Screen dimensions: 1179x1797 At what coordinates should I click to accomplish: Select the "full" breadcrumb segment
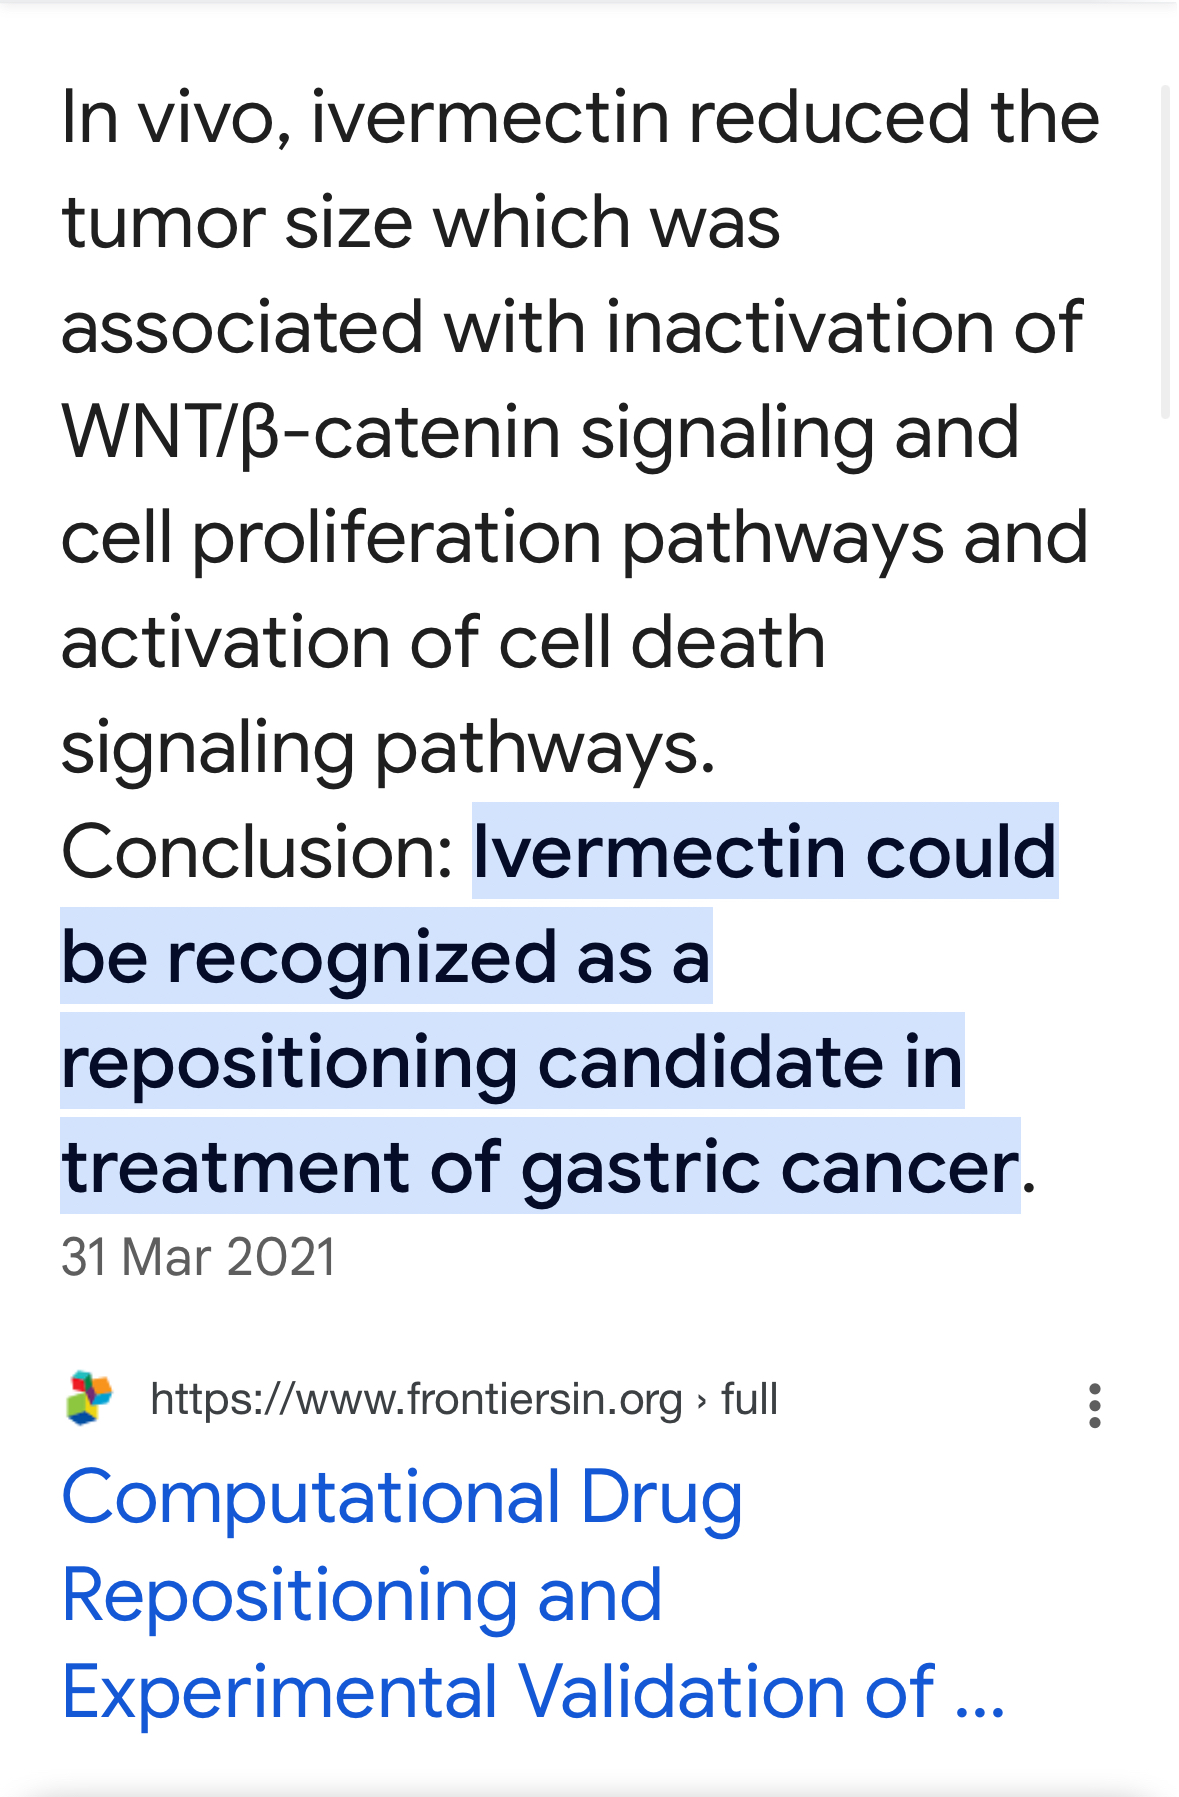click(x=749, y=1399)
